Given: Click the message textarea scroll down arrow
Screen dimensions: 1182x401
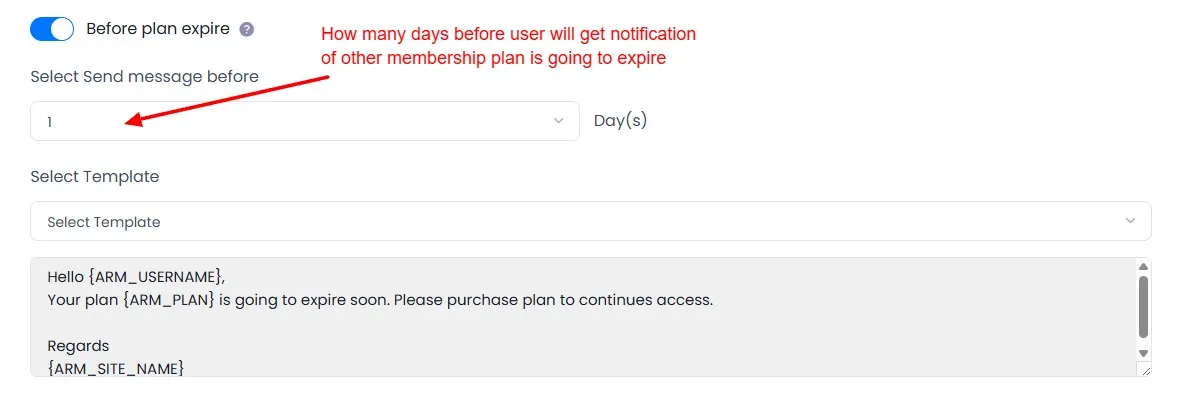Looking at the screenshot, I should (x=1143, y=353).
